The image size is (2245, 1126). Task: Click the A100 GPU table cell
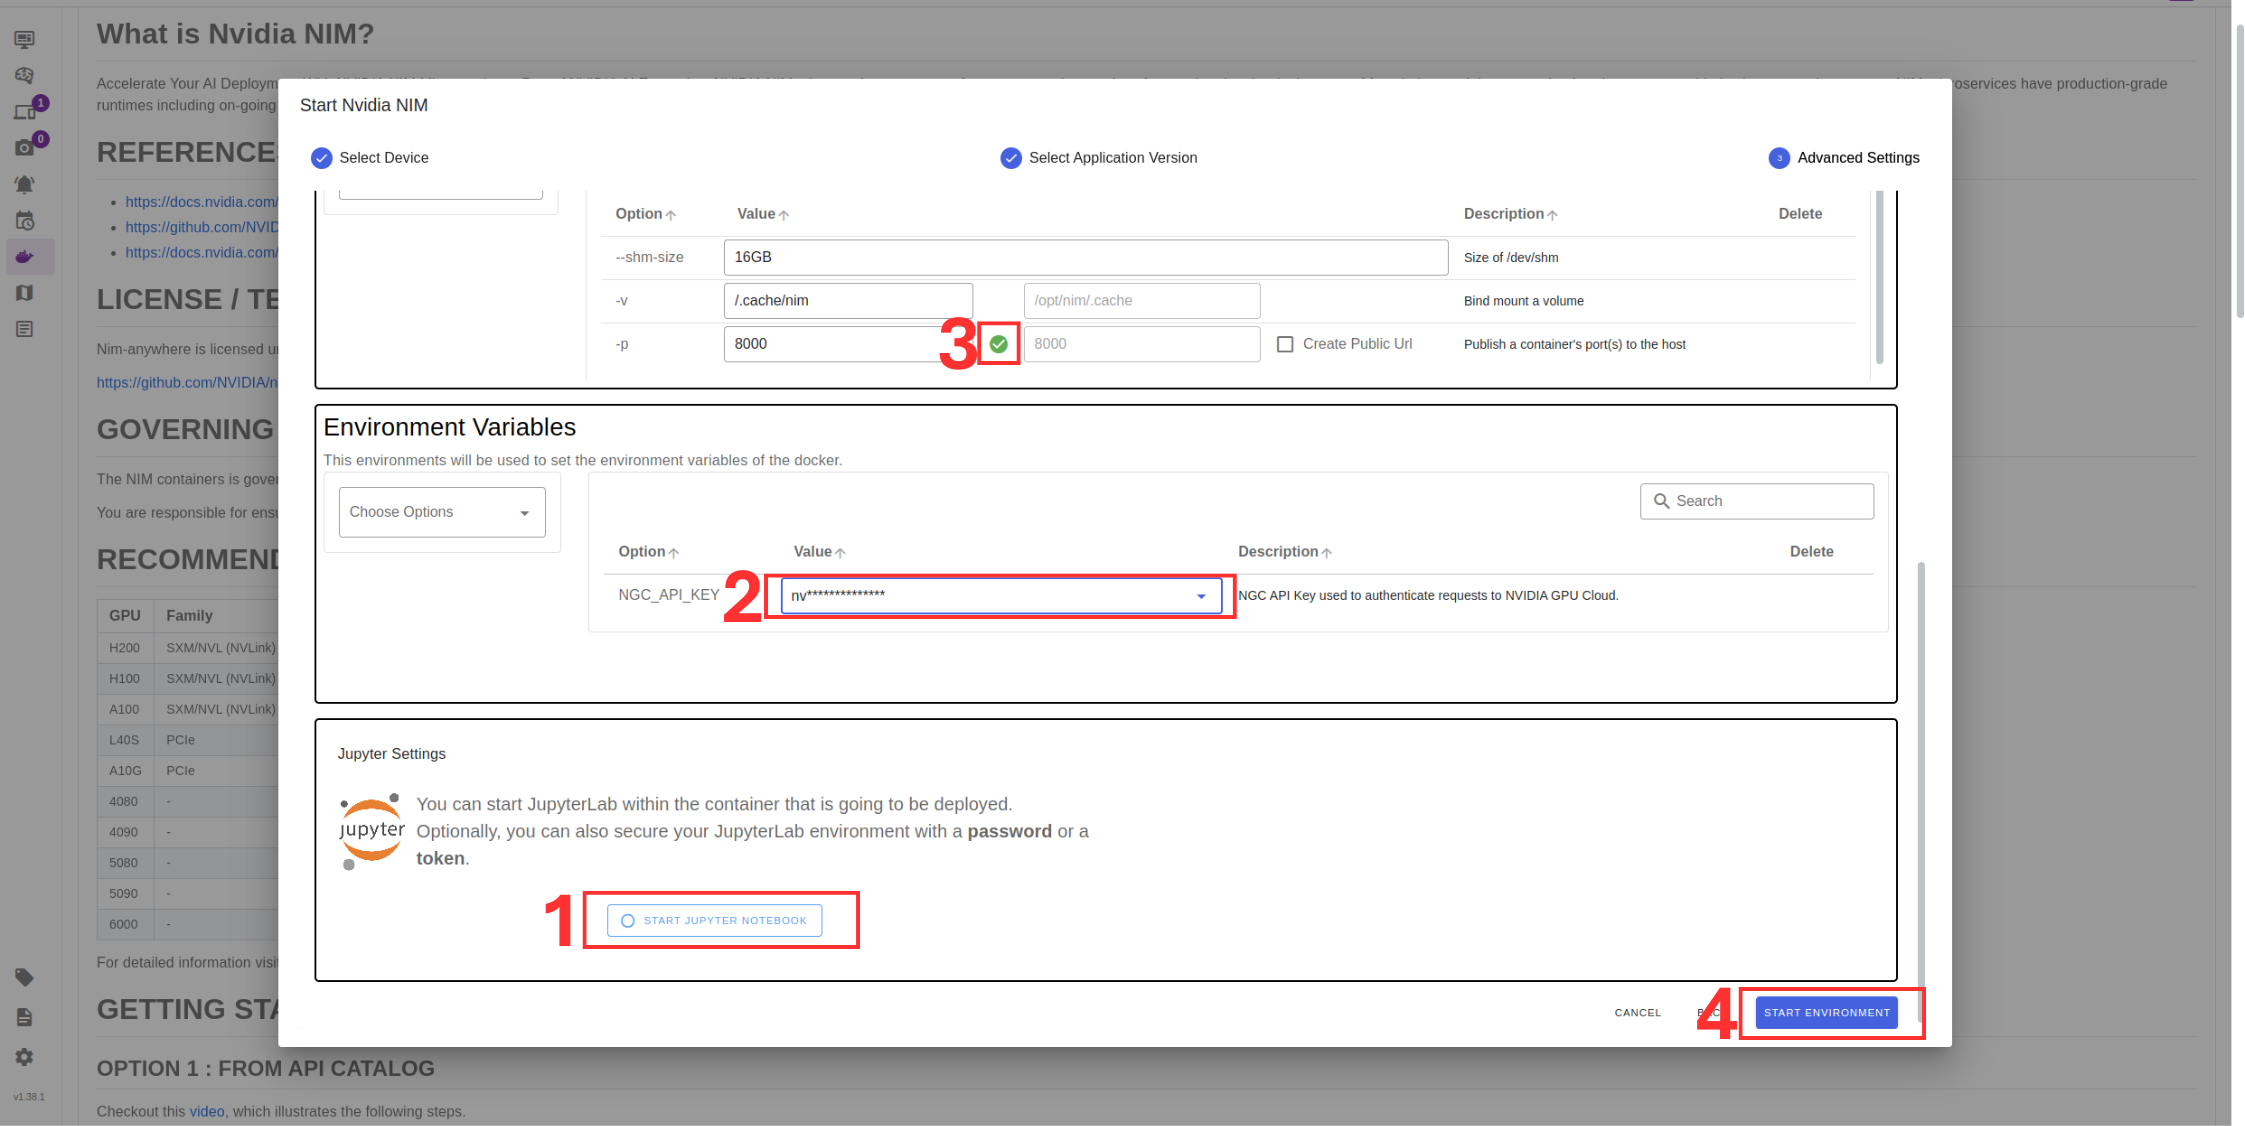point(125,709)
